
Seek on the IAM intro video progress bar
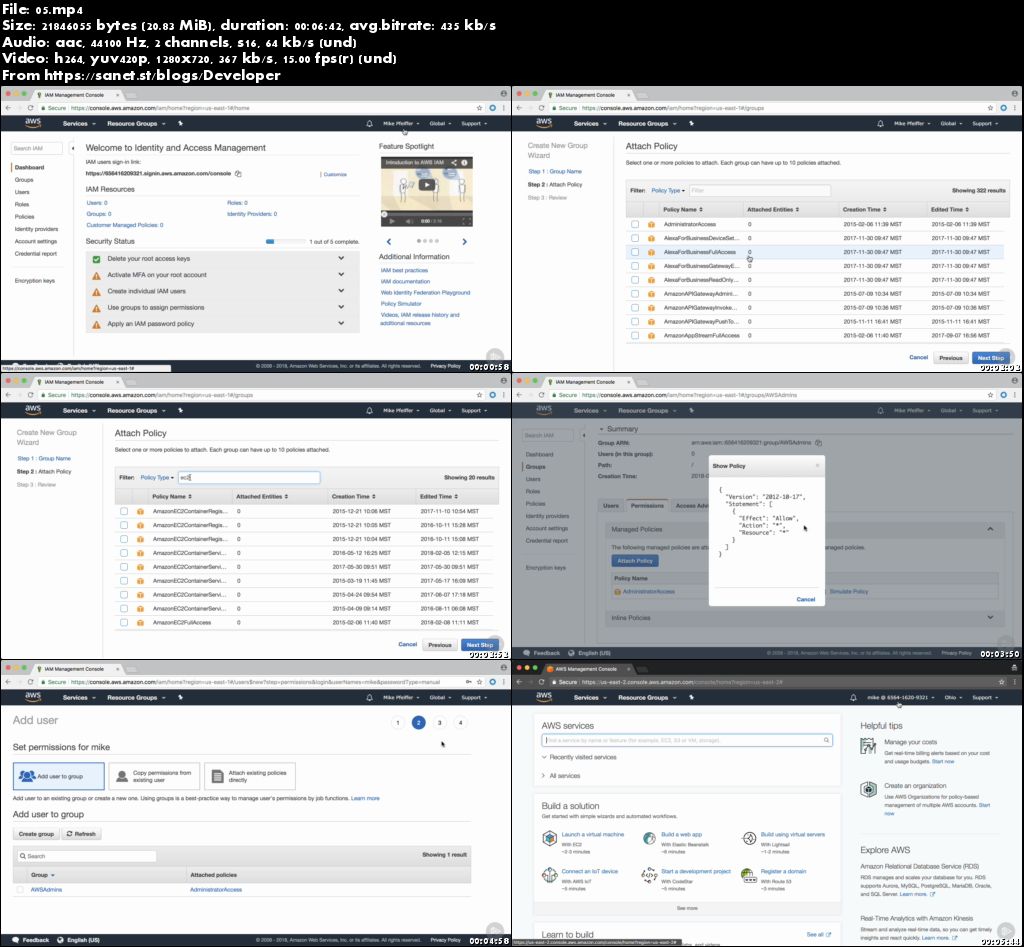click(x=426, y=213)
